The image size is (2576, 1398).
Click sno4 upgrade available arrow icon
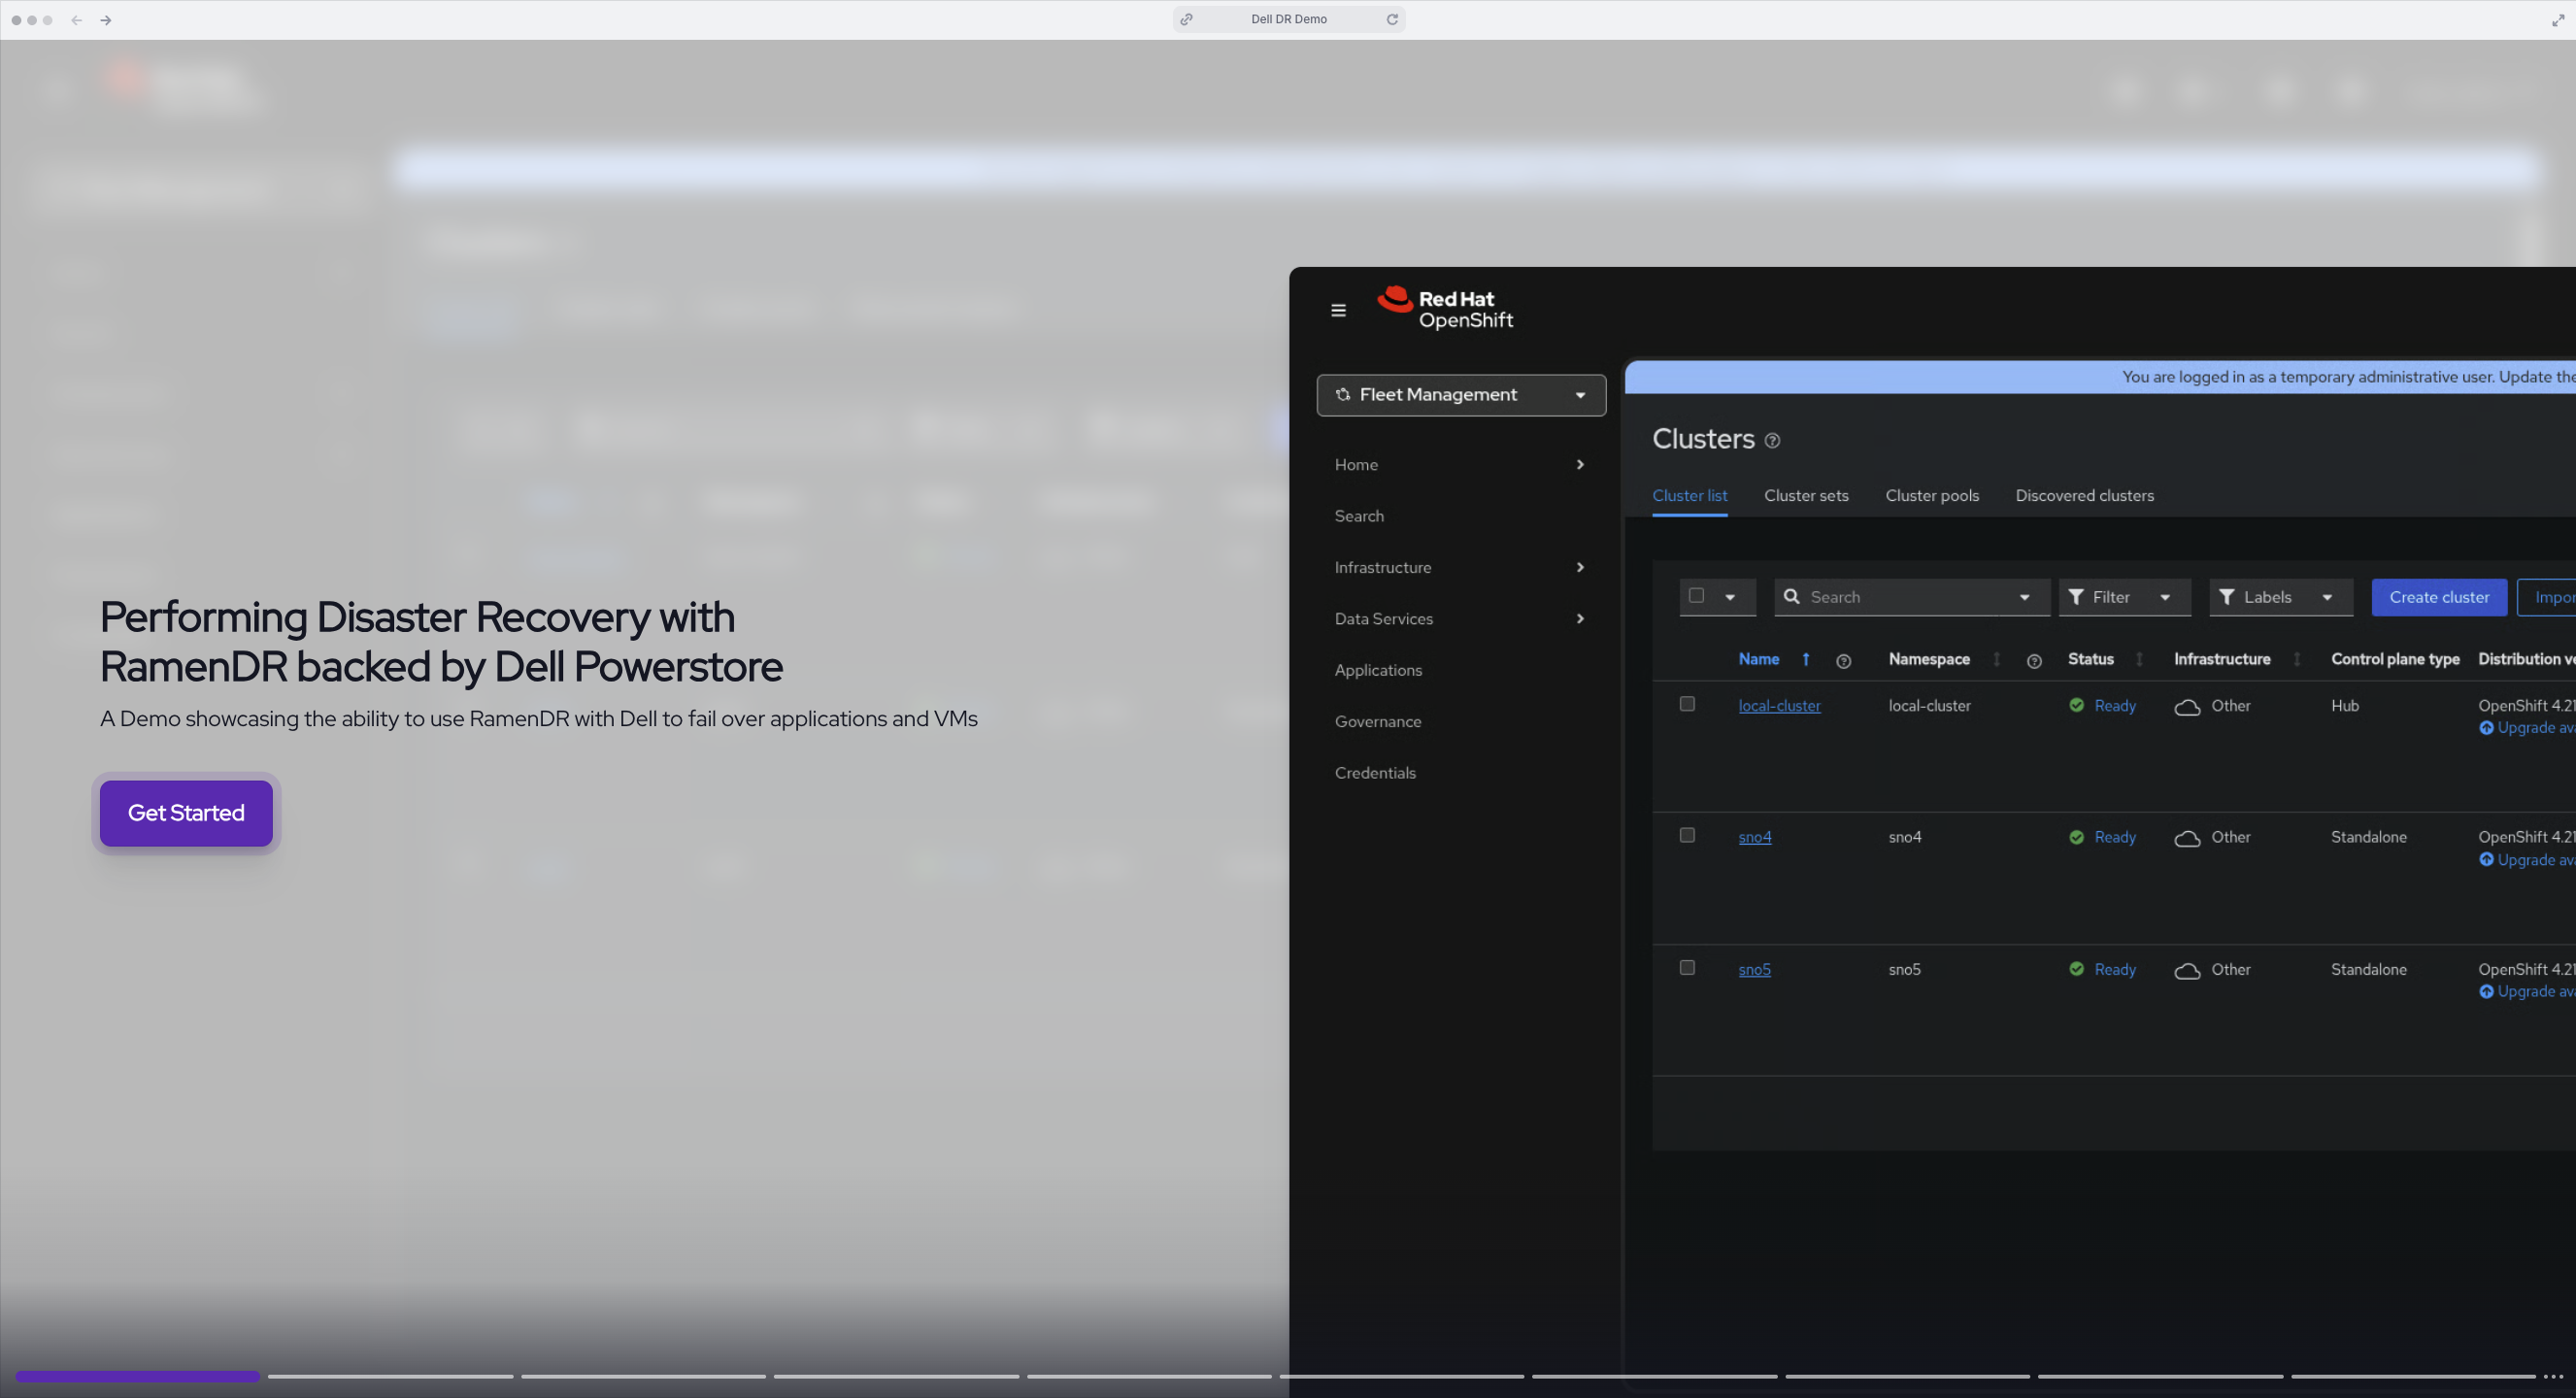2486,860
